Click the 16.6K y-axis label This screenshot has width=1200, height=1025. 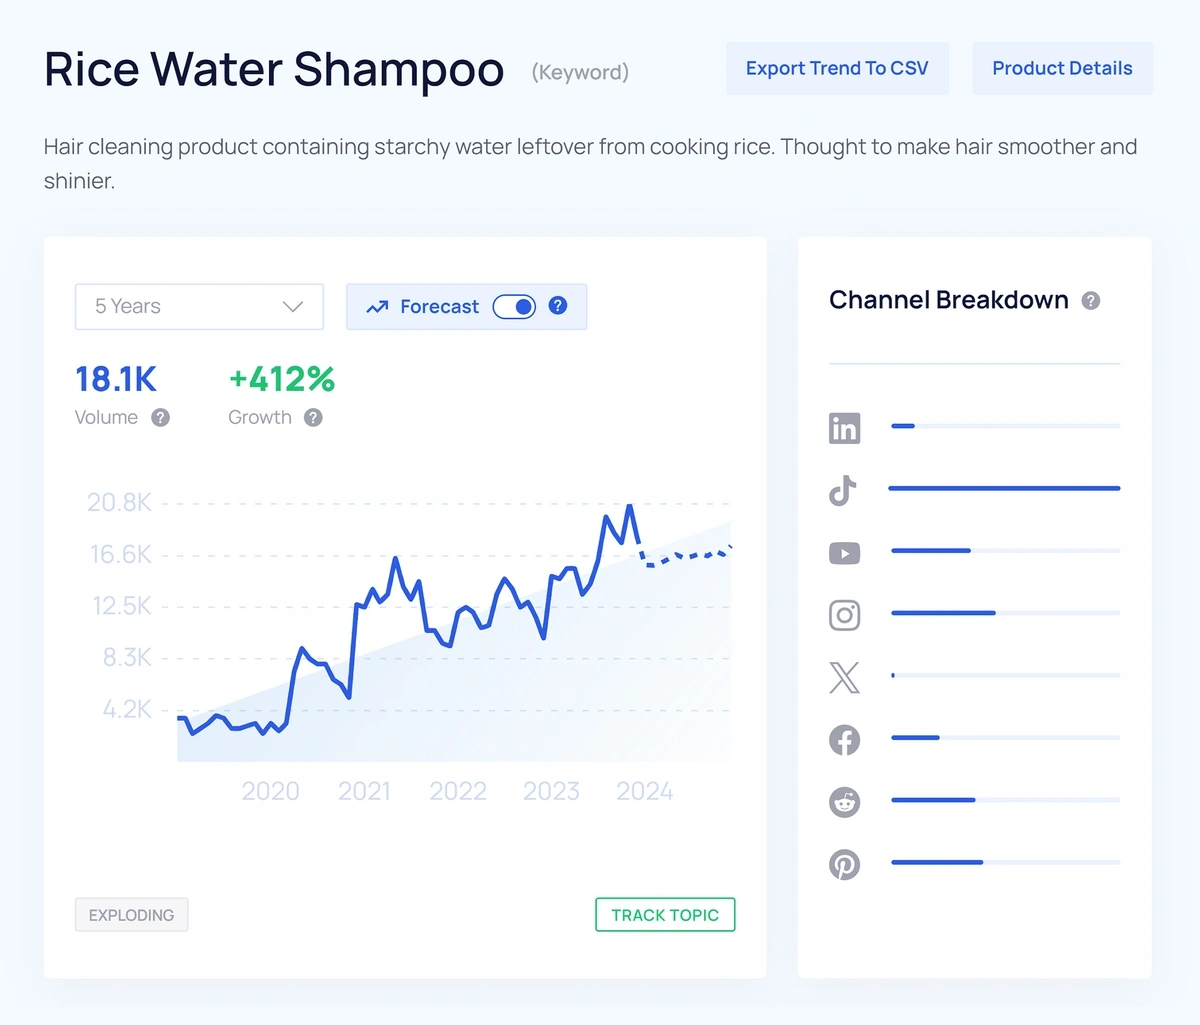[121, 554]
